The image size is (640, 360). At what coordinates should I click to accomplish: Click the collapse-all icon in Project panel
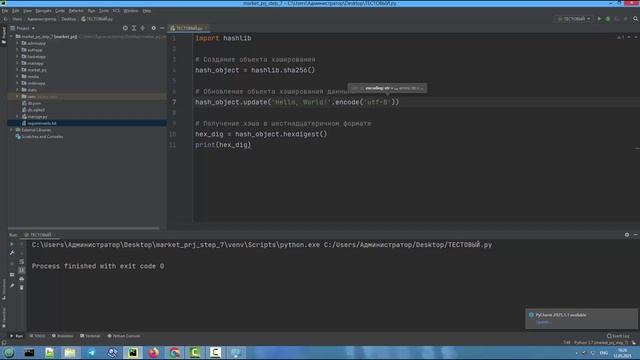tap(142, 28)
